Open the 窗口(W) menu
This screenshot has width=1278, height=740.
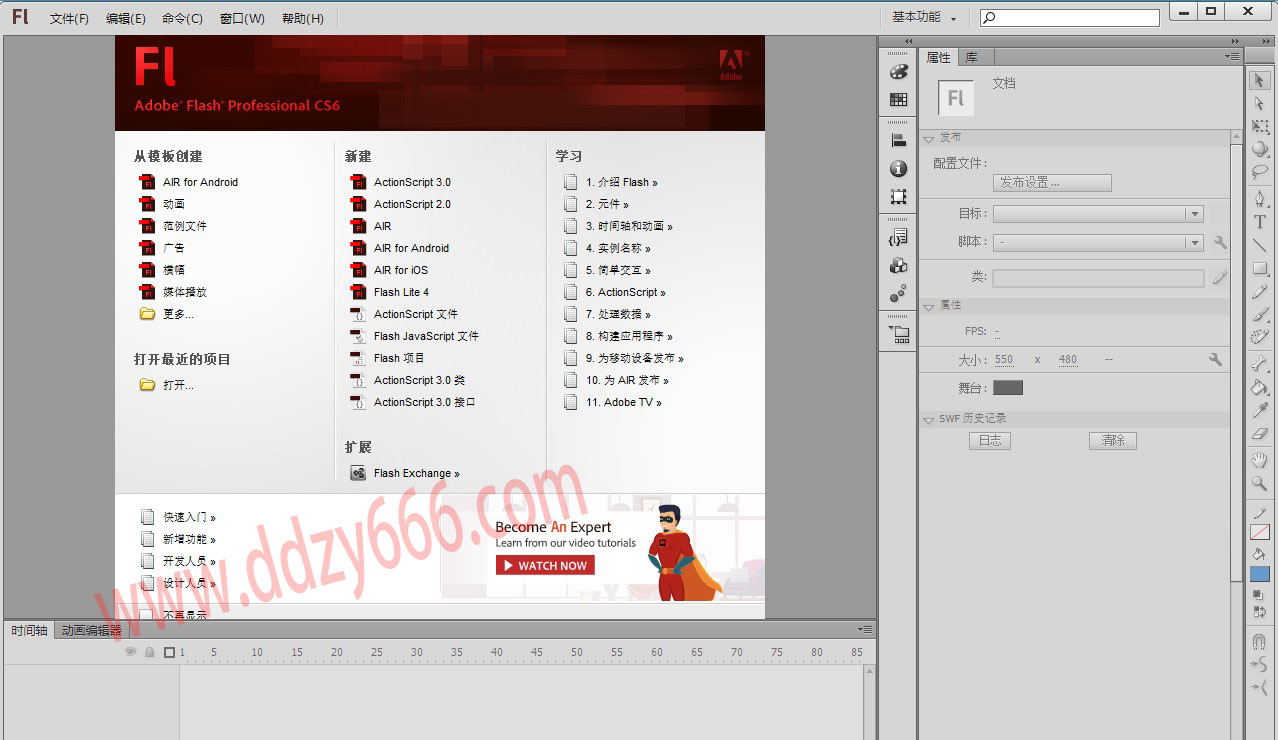click(x=242, y=18)
